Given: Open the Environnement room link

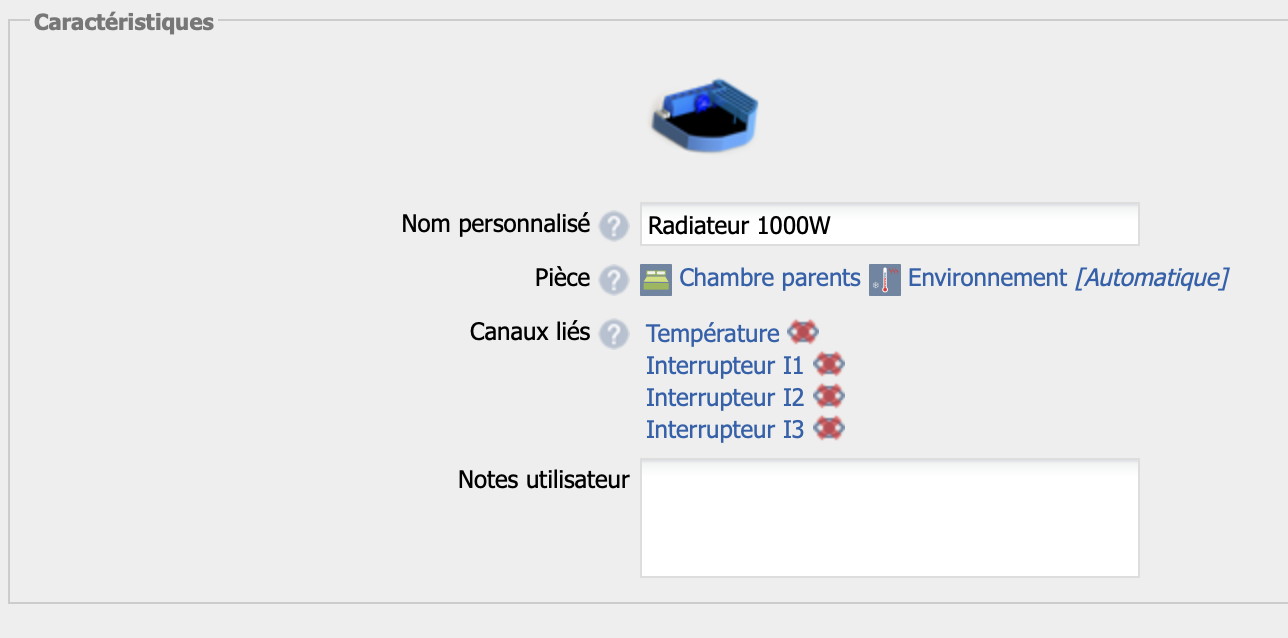Looking at the screenshot, I should pos(987,278).
